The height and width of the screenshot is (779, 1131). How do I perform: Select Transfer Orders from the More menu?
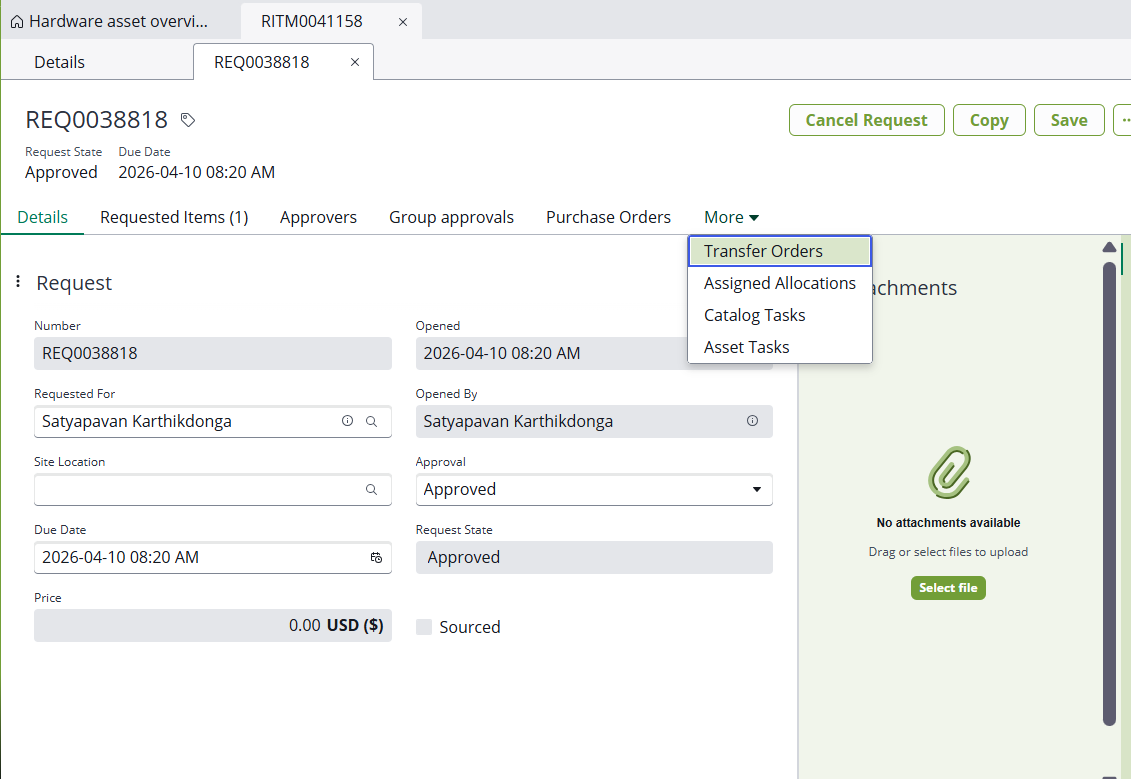pos(763,251)
